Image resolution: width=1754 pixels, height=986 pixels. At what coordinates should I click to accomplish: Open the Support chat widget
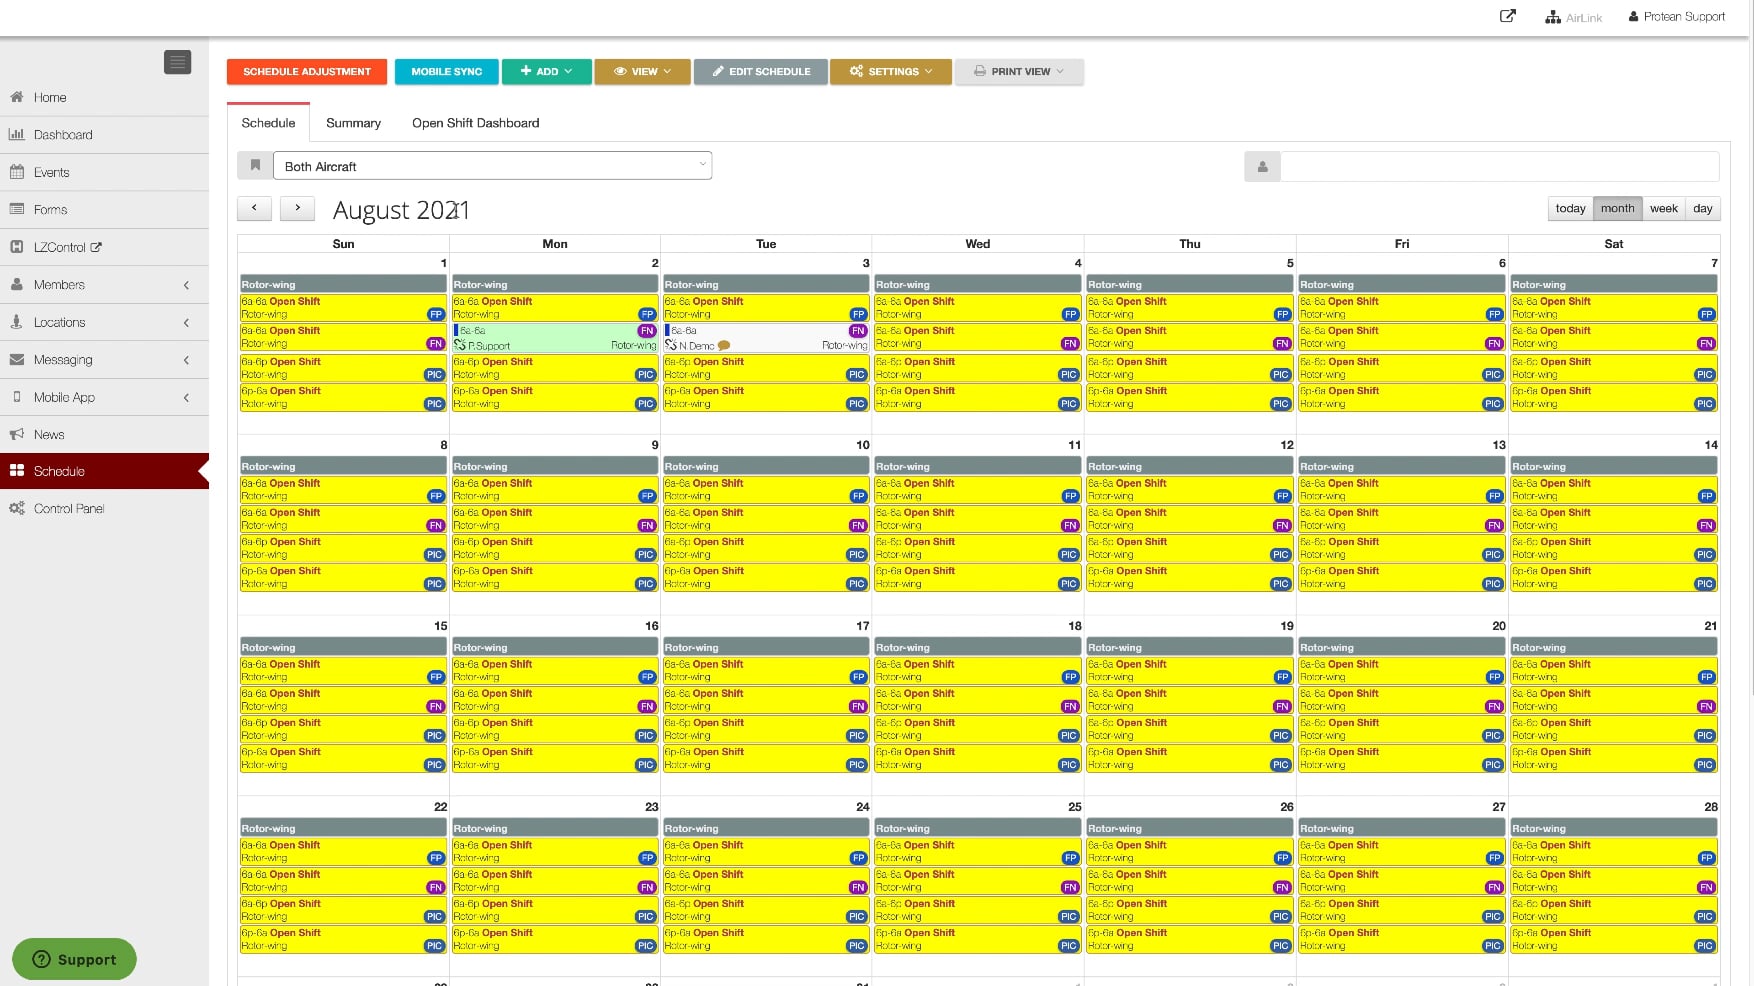coord(73,959)
